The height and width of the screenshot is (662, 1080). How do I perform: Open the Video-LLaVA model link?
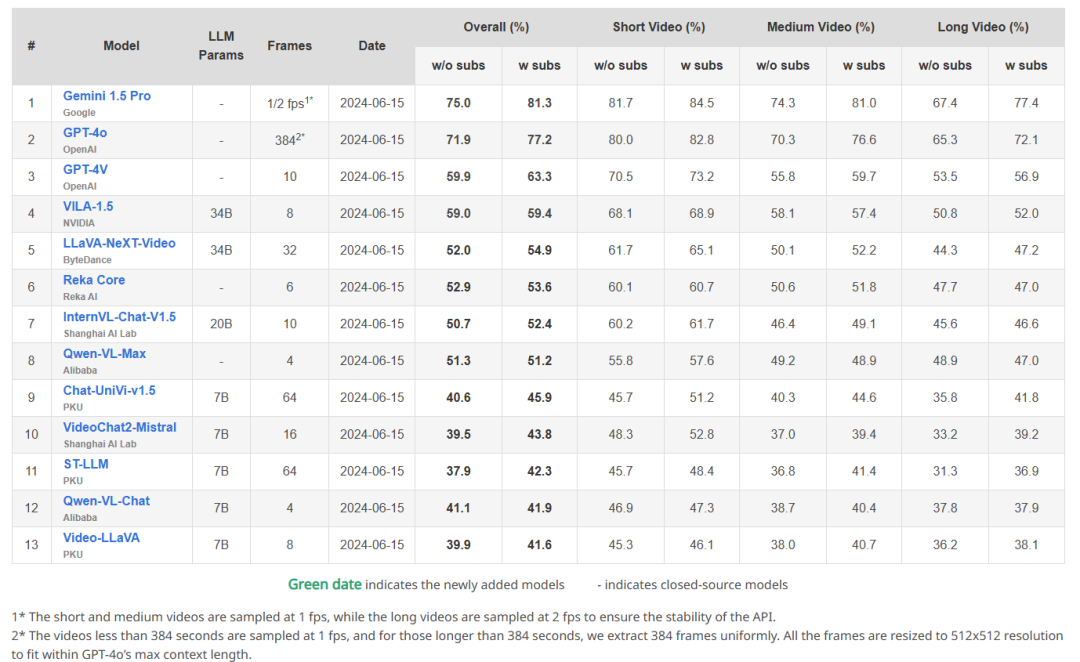click(101, 538)
